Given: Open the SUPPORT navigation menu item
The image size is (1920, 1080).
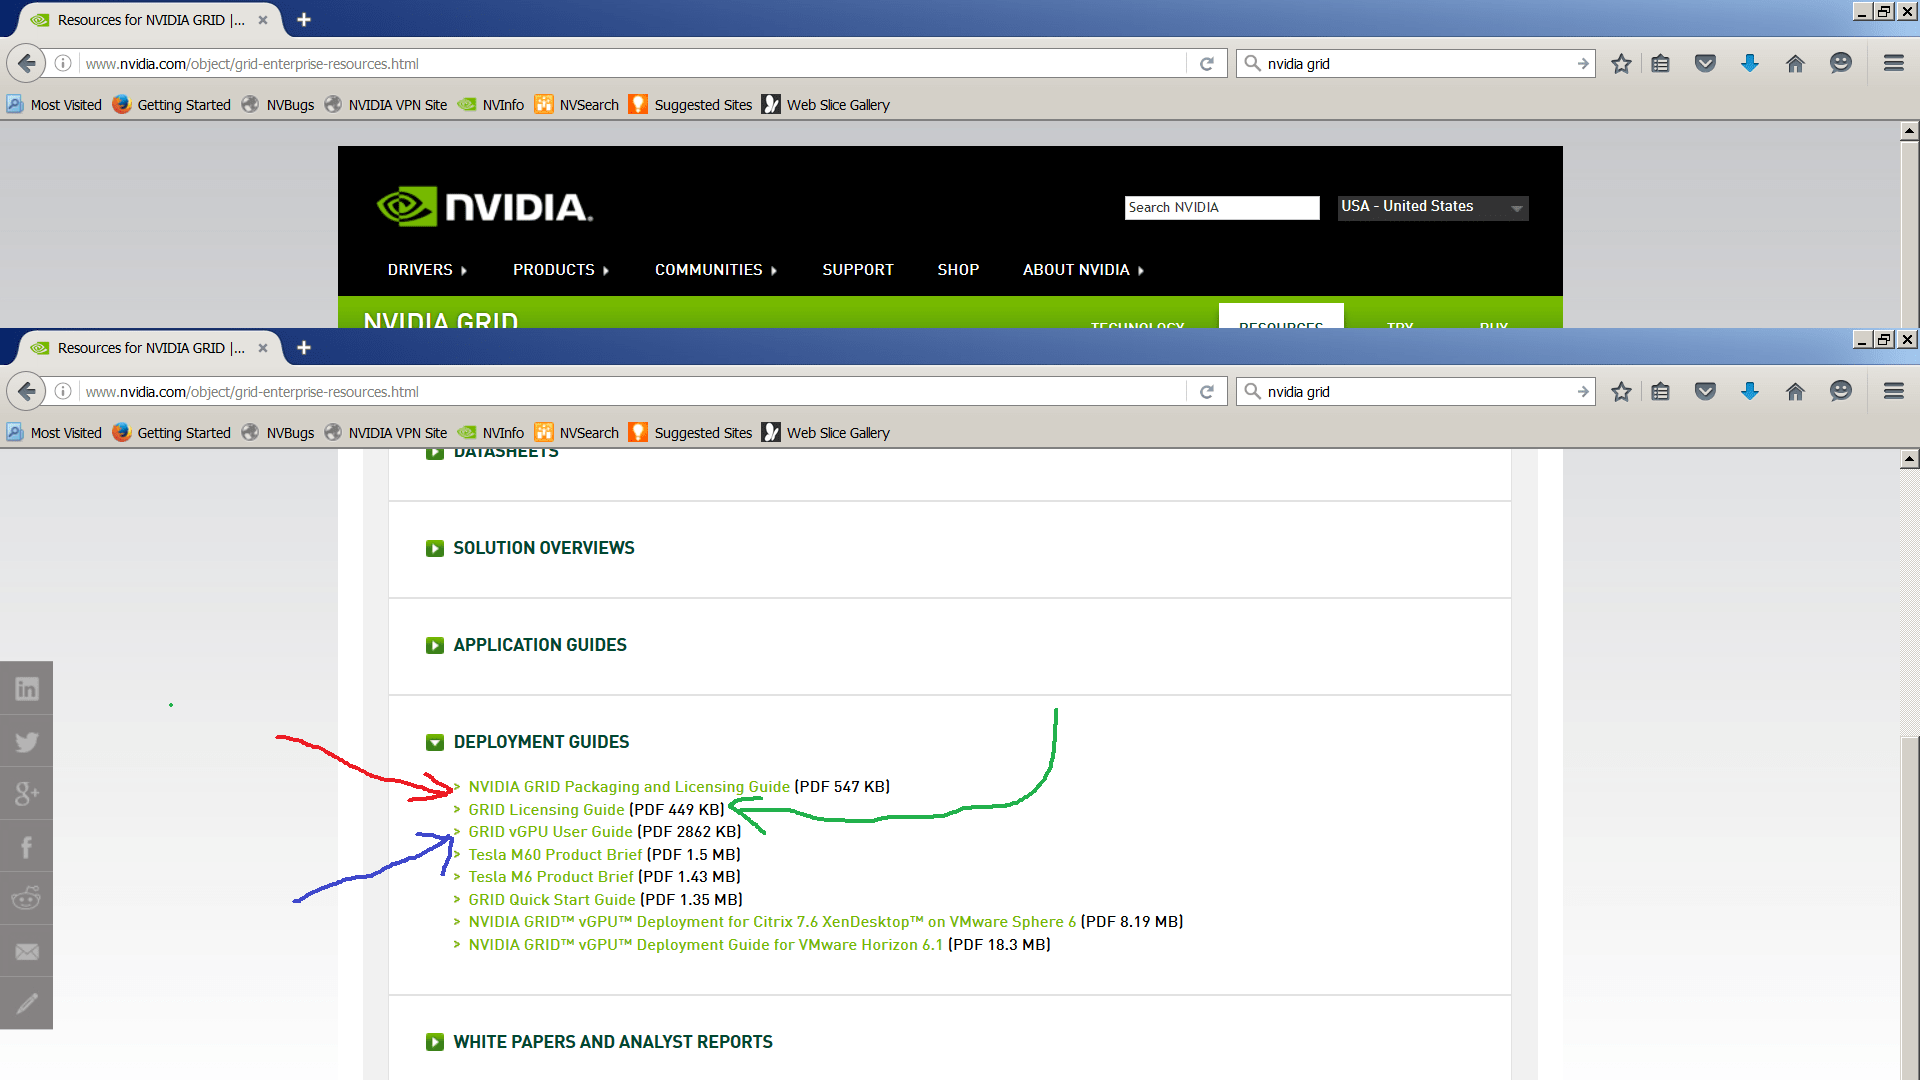Looking at the screenshot, I should 857,270.
